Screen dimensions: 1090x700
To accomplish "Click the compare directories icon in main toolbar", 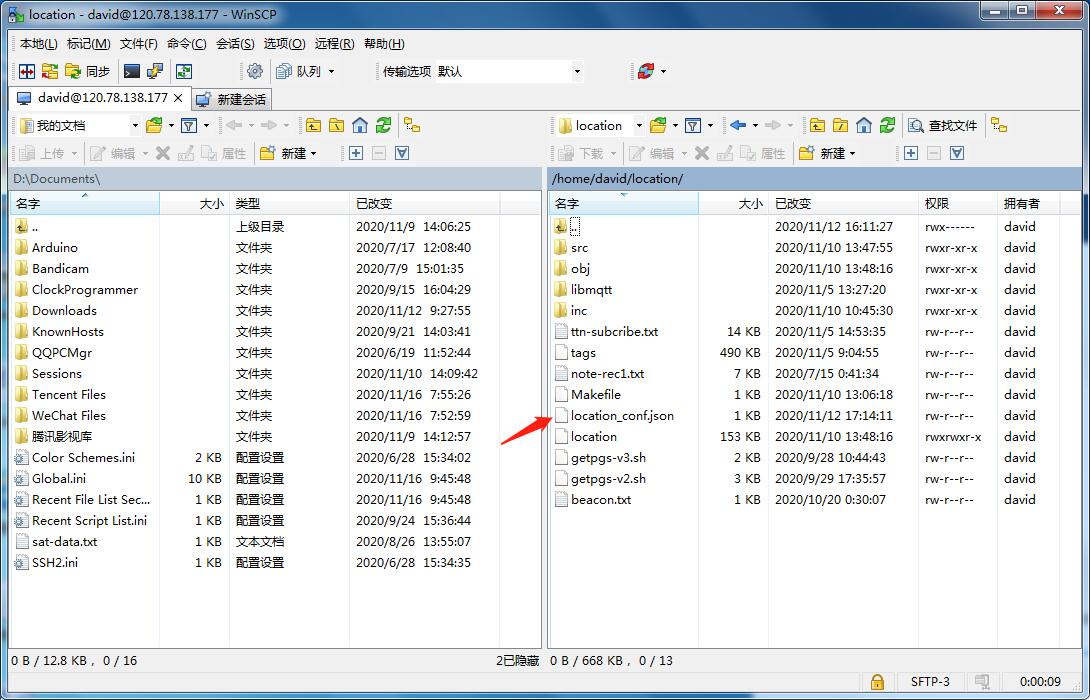I will coord(27,71).
